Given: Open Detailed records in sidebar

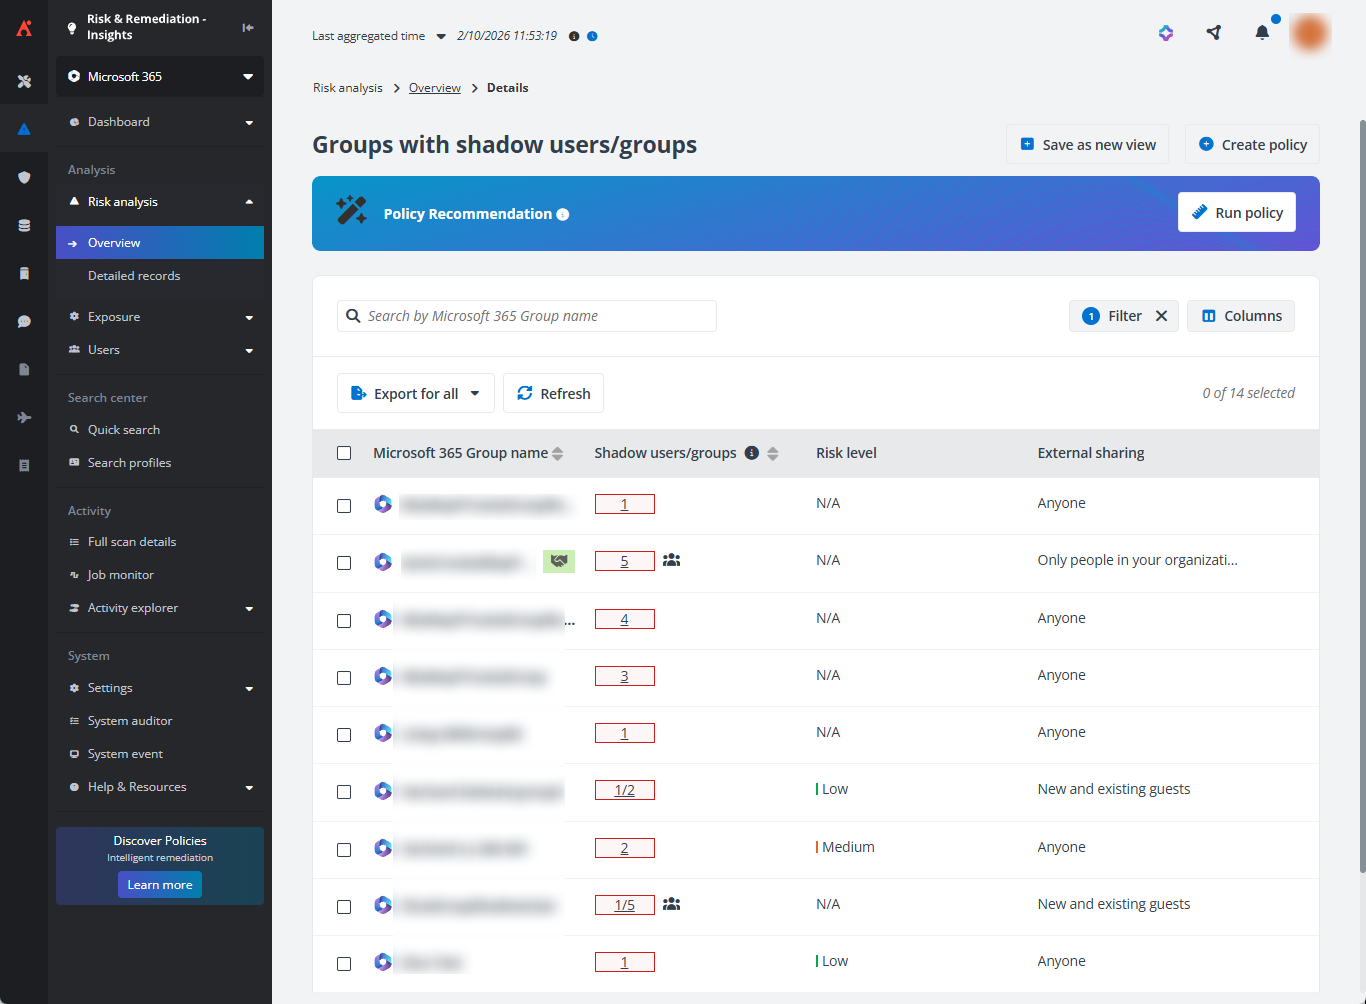Looking at the screenshot, I should pyautogui.click(x=134, y=276).
